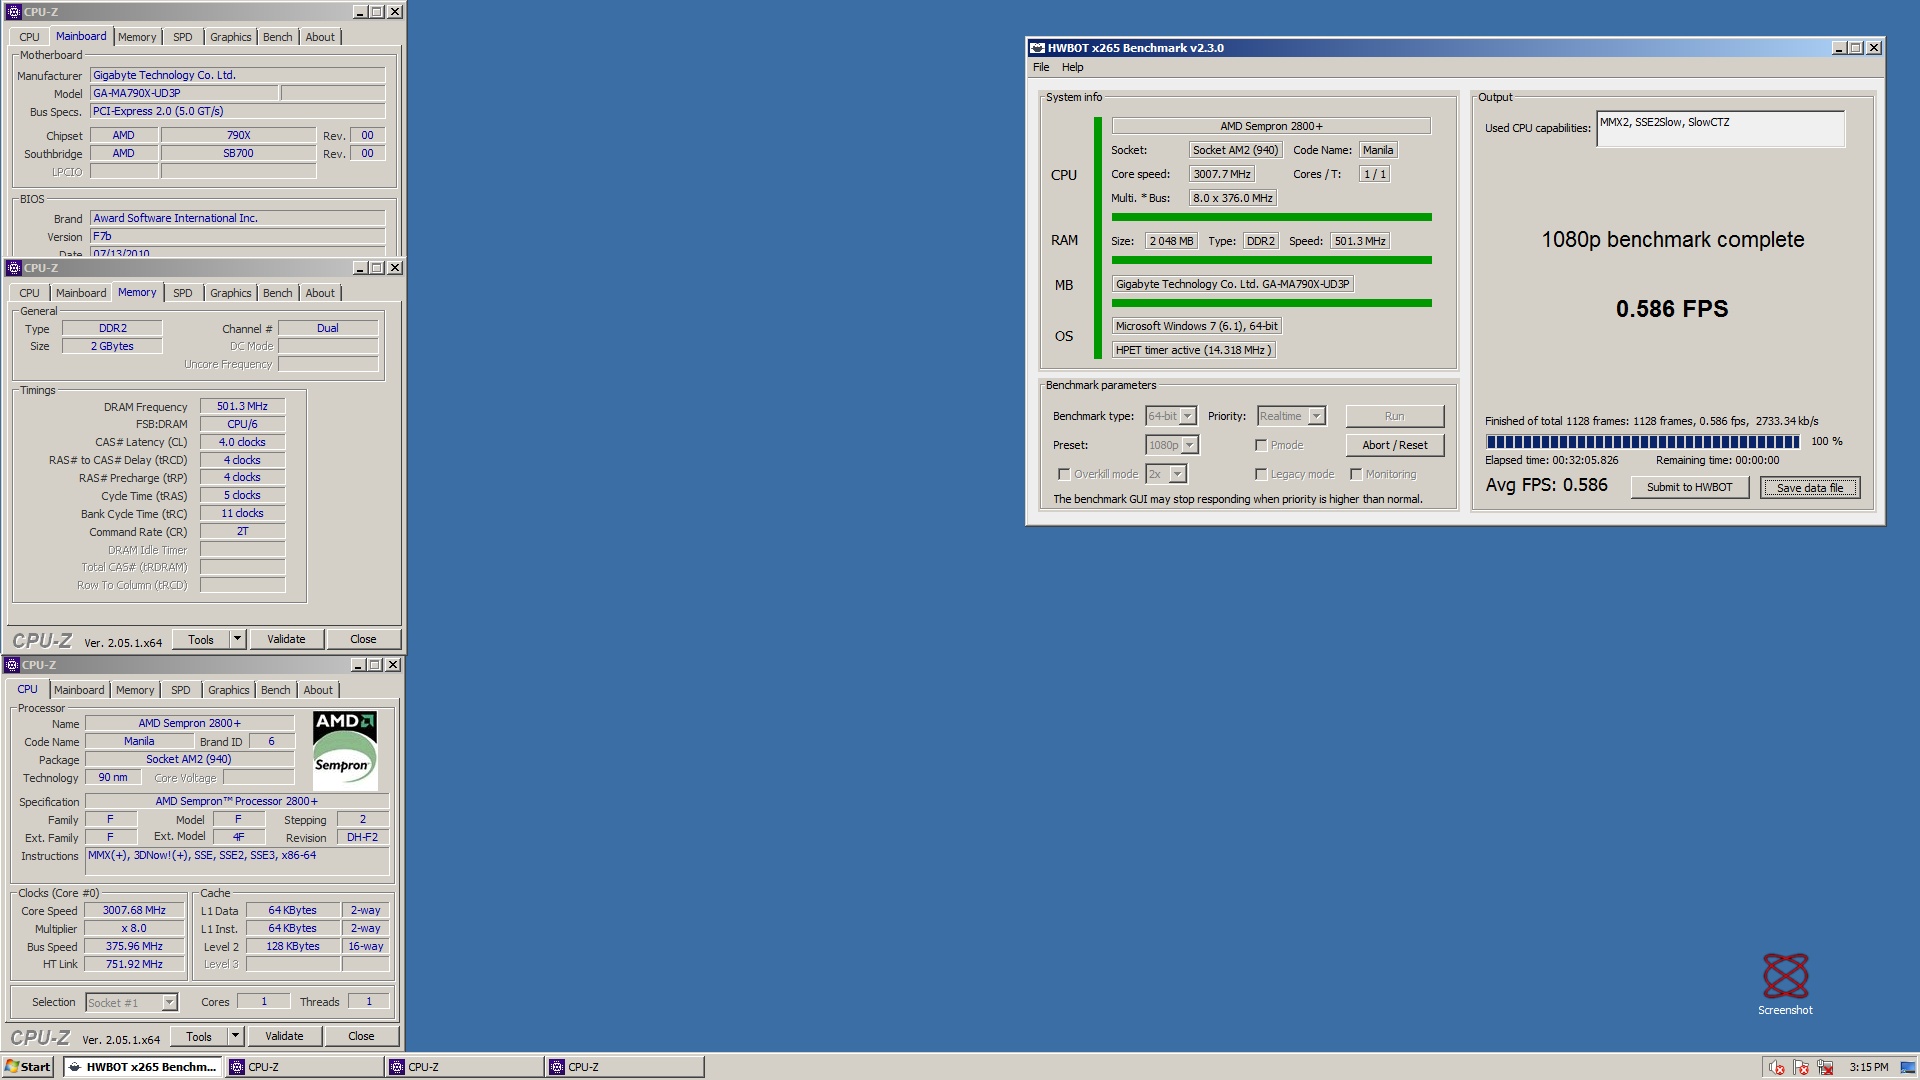Toggle the Overkill mode checkbox
The image size is (1920, 1080).
[x=1064, y=475]
